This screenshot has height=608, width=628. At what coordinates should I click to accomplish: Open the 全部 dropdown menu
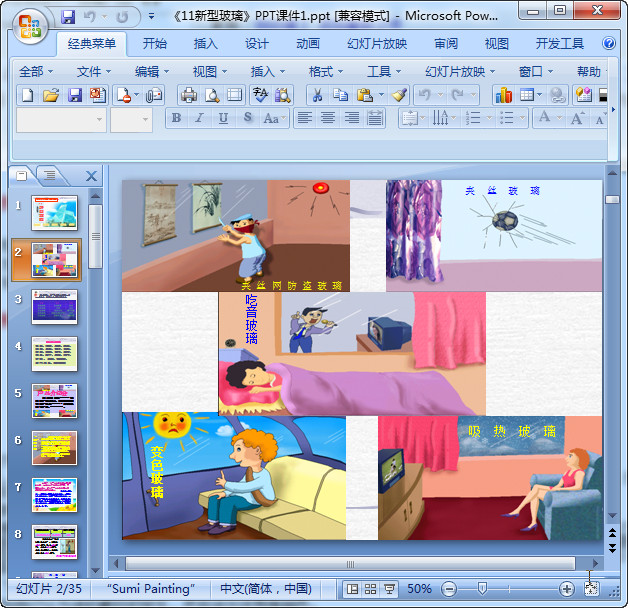click(x=35, y=72)
